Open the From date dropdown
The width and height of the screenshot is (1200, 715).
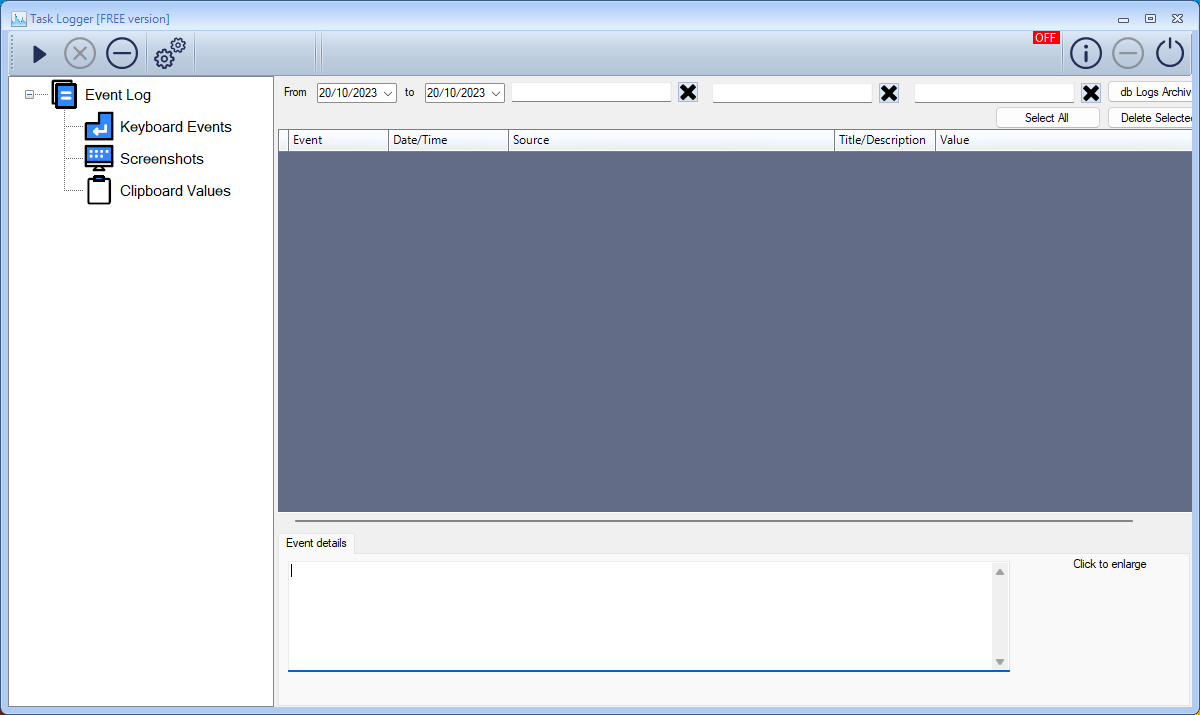[389, 93]
